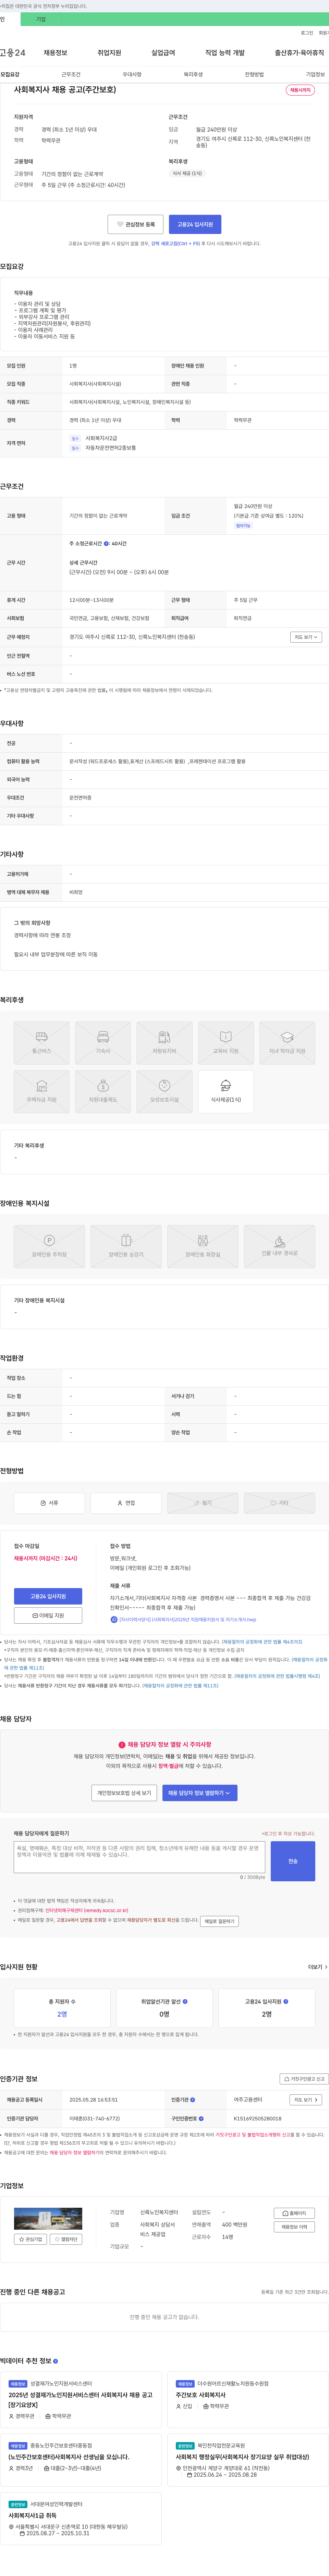329x2576 pixels.
Task: Click the 자녀 학자금 지원 benefit icon
Action: 287,1043
